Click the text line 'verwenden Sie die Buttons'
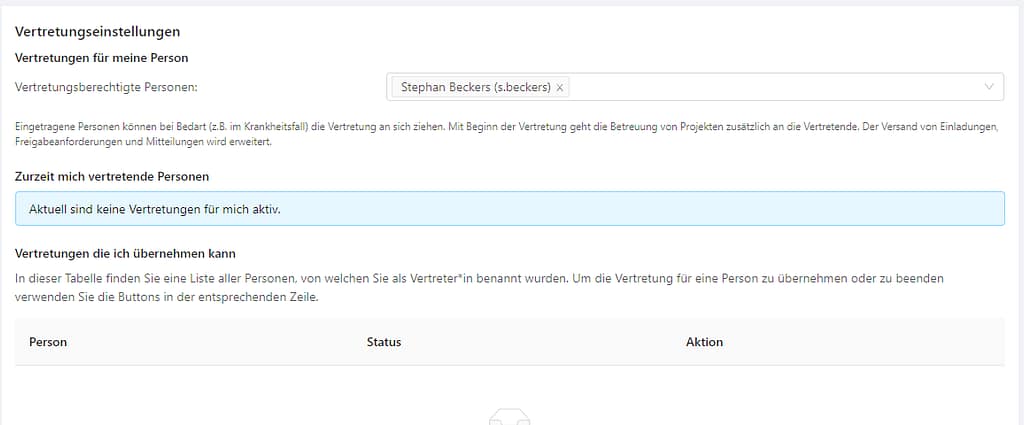Image resolution: width=1024 pixels, height=425 pixels. 167,298
